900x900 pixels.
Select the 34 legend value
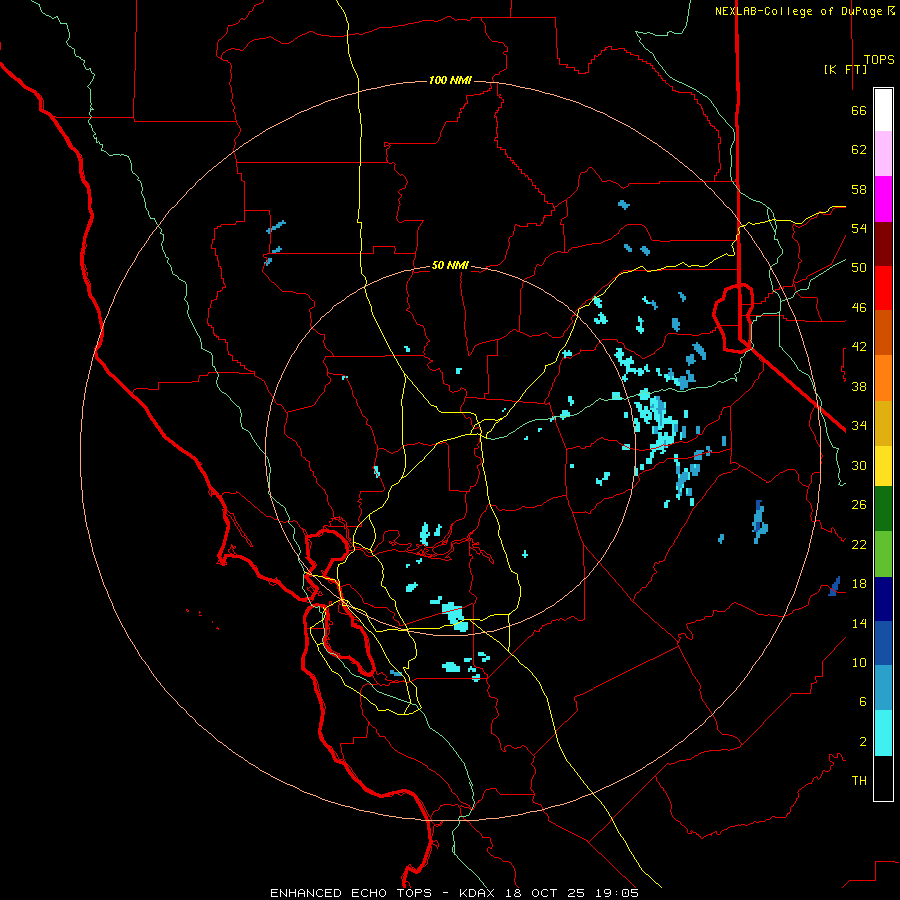click(859, 426)
